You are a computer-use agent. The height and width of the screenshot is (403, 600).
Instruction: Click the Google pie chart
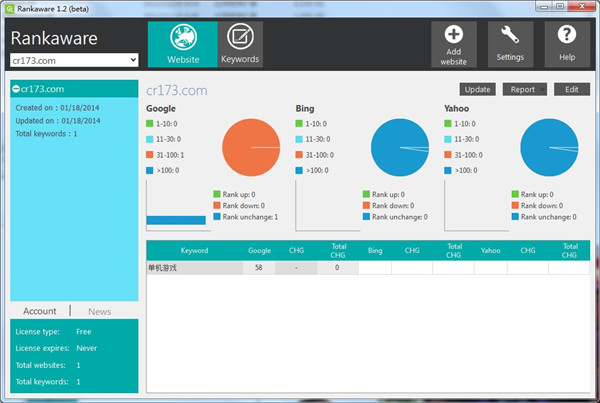point(251,147)
